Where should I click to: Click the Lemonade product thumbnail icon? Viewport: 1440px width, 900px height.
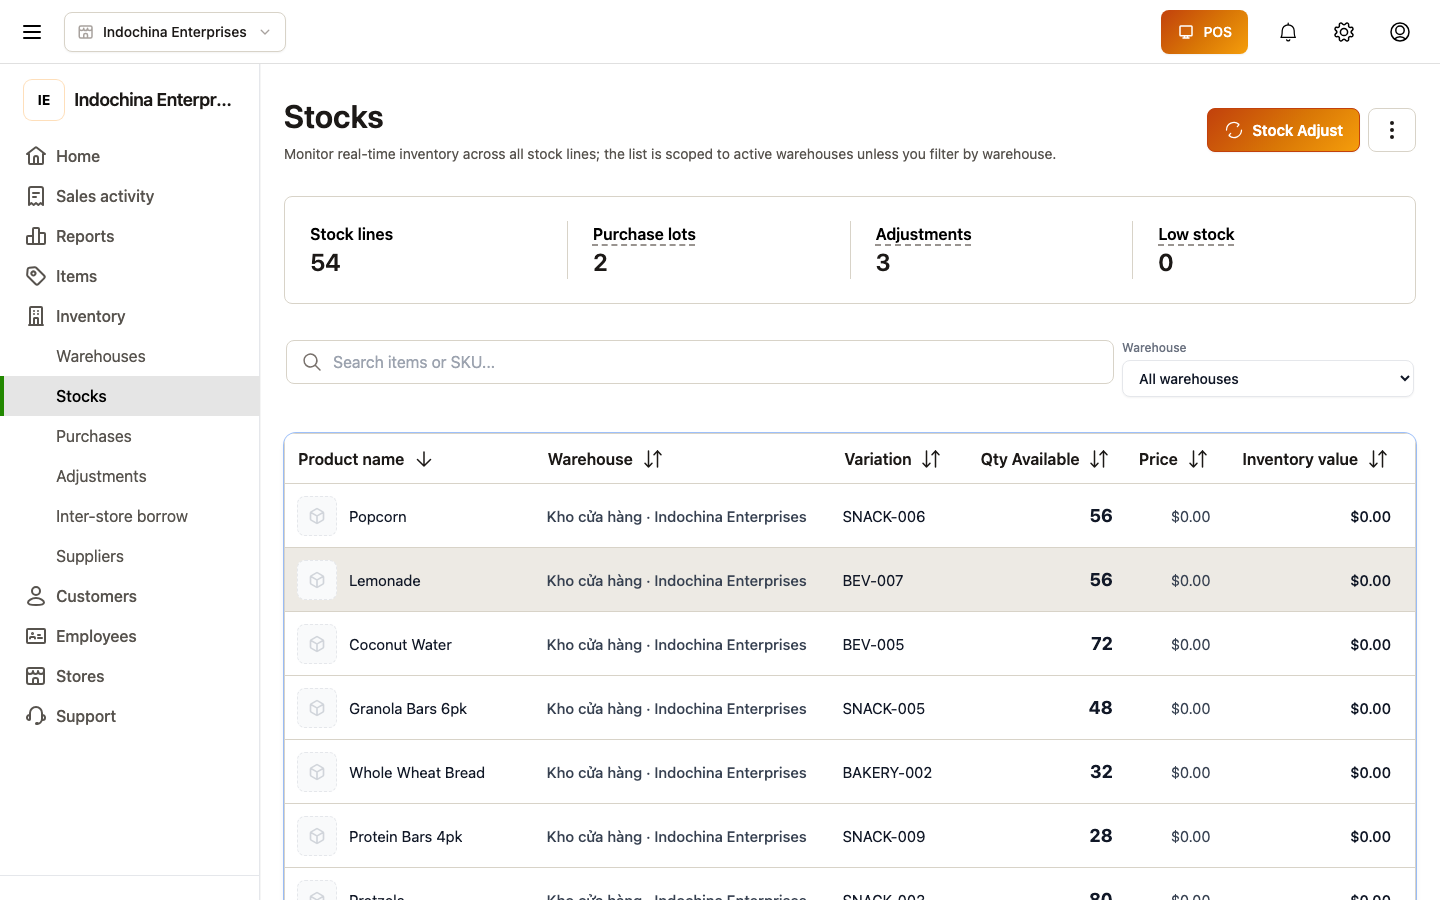[317, 580]
